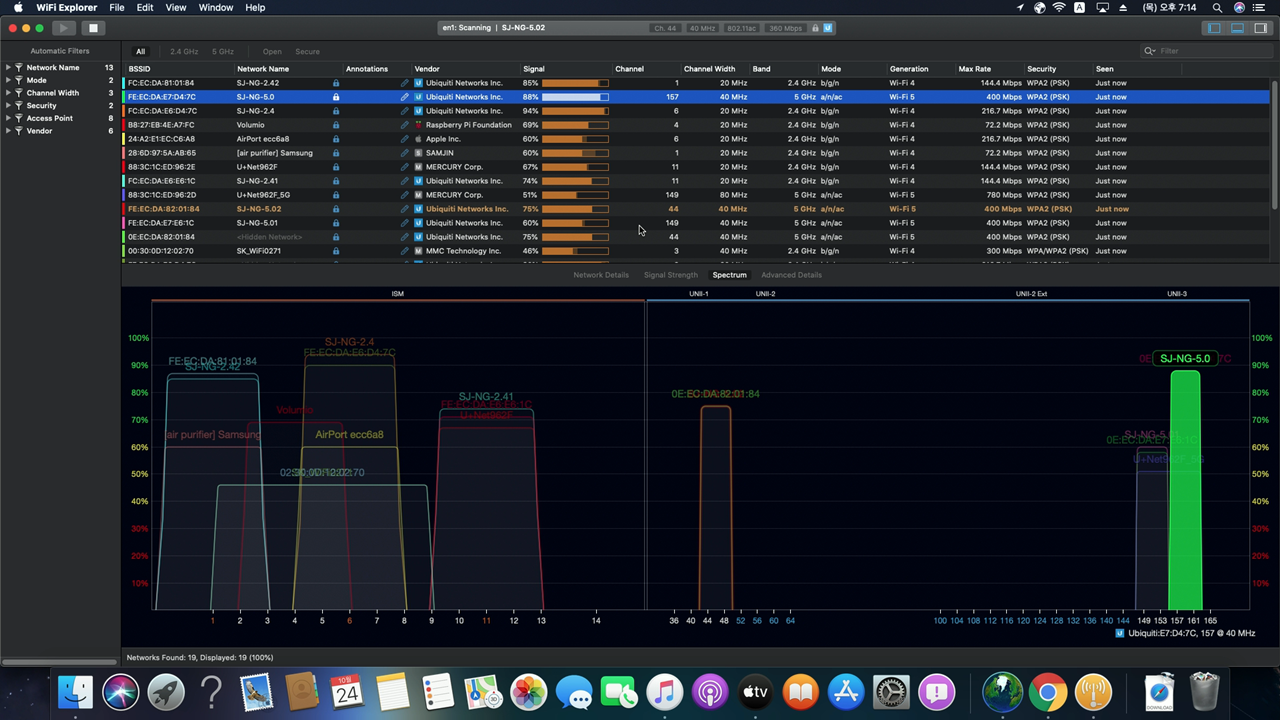
Task: Expand the Security filter group
Action: point(8,106)
